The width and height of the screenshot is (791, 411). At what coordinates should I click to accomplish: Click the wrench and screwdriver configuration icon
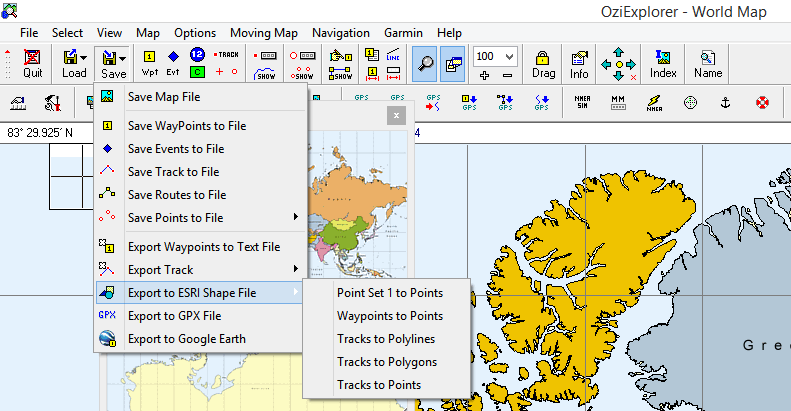click(52, 103)
